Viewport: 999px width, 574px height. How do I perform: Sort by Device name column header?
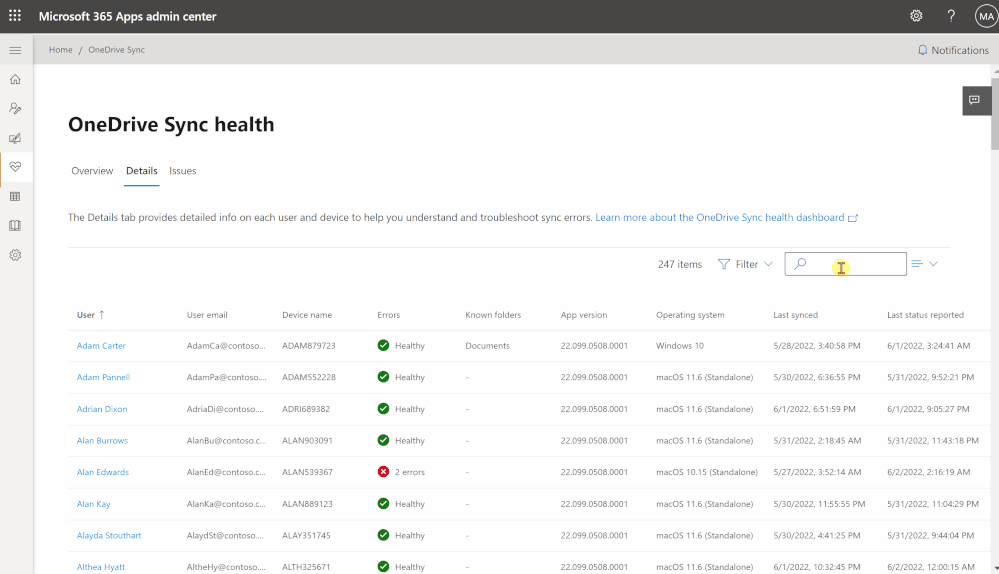coord(307,315)
